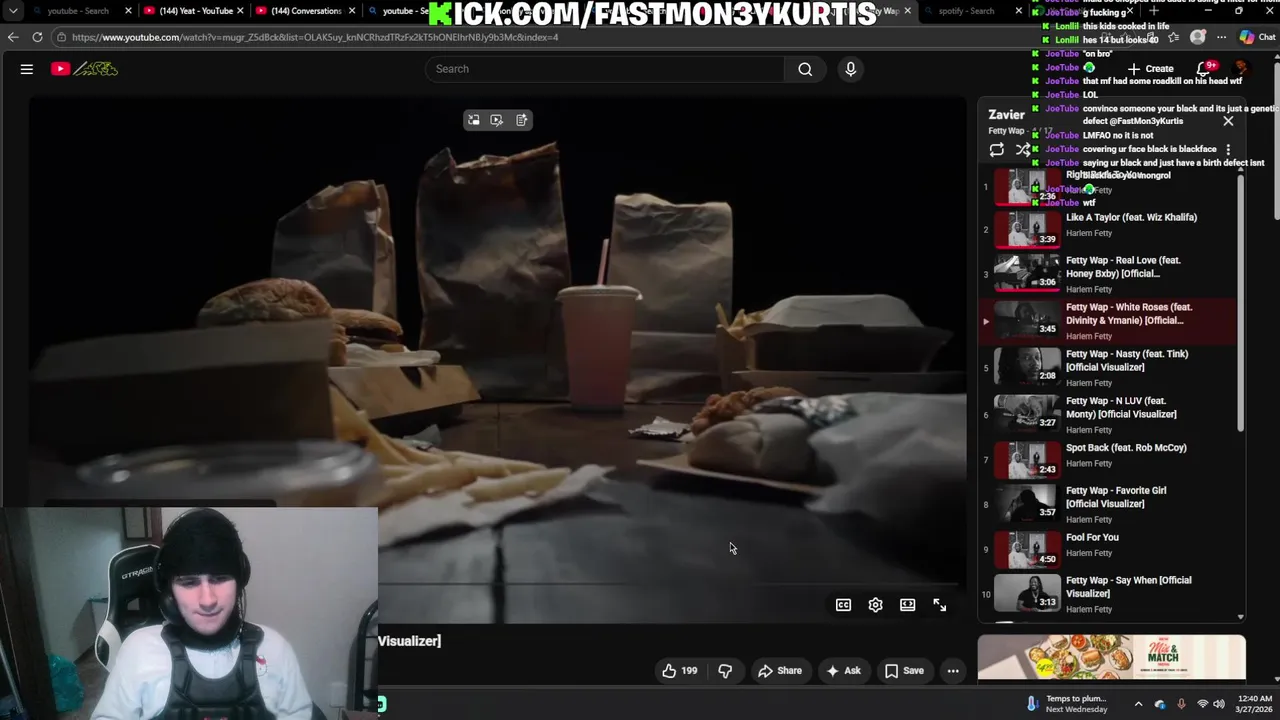Image resolution: width=1280 pixels, height=720 pixels.
Task: Go back in the browser
Action: (x=13, y=37)
